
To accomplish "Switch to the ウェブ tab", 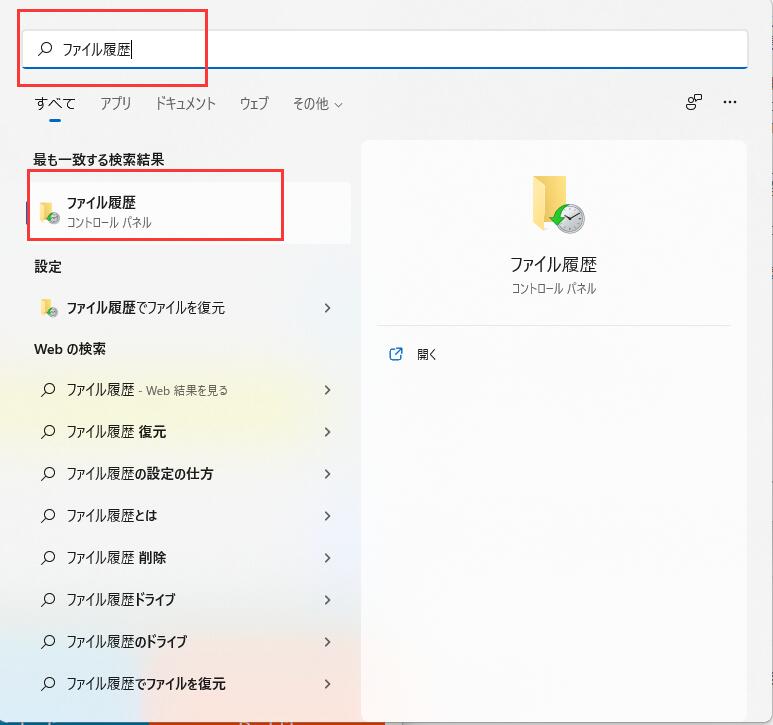I will pos(254,104).
